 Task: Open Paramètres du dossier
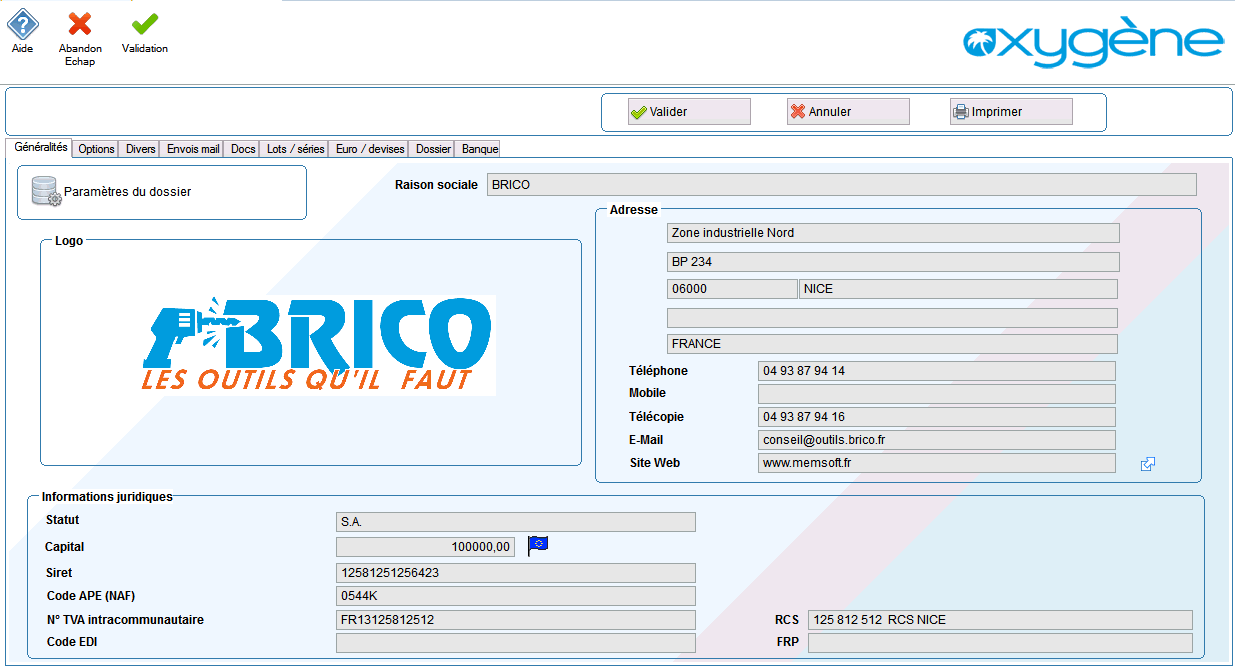click(x=162, y=192)
